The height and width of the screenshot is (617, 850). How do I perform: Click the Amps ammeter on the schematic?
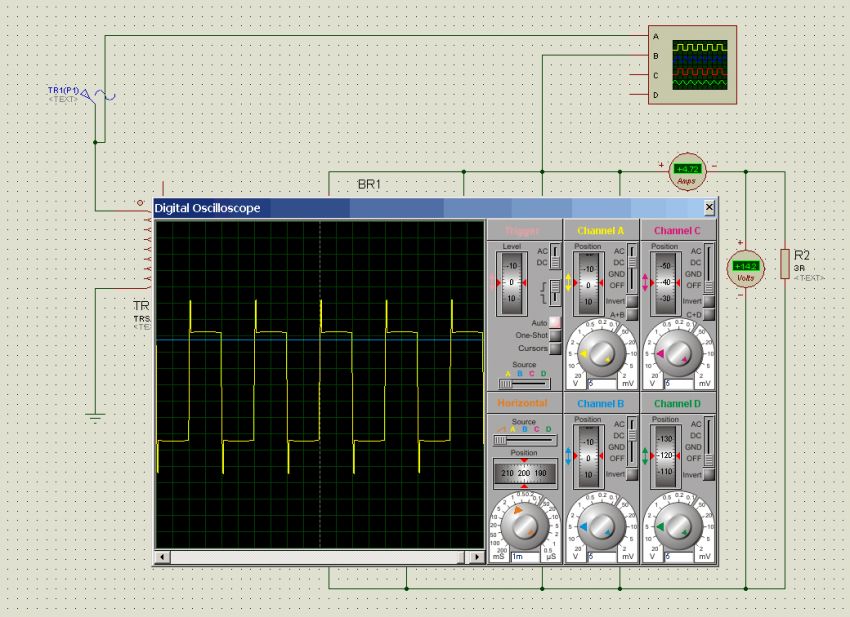(686, 172)
